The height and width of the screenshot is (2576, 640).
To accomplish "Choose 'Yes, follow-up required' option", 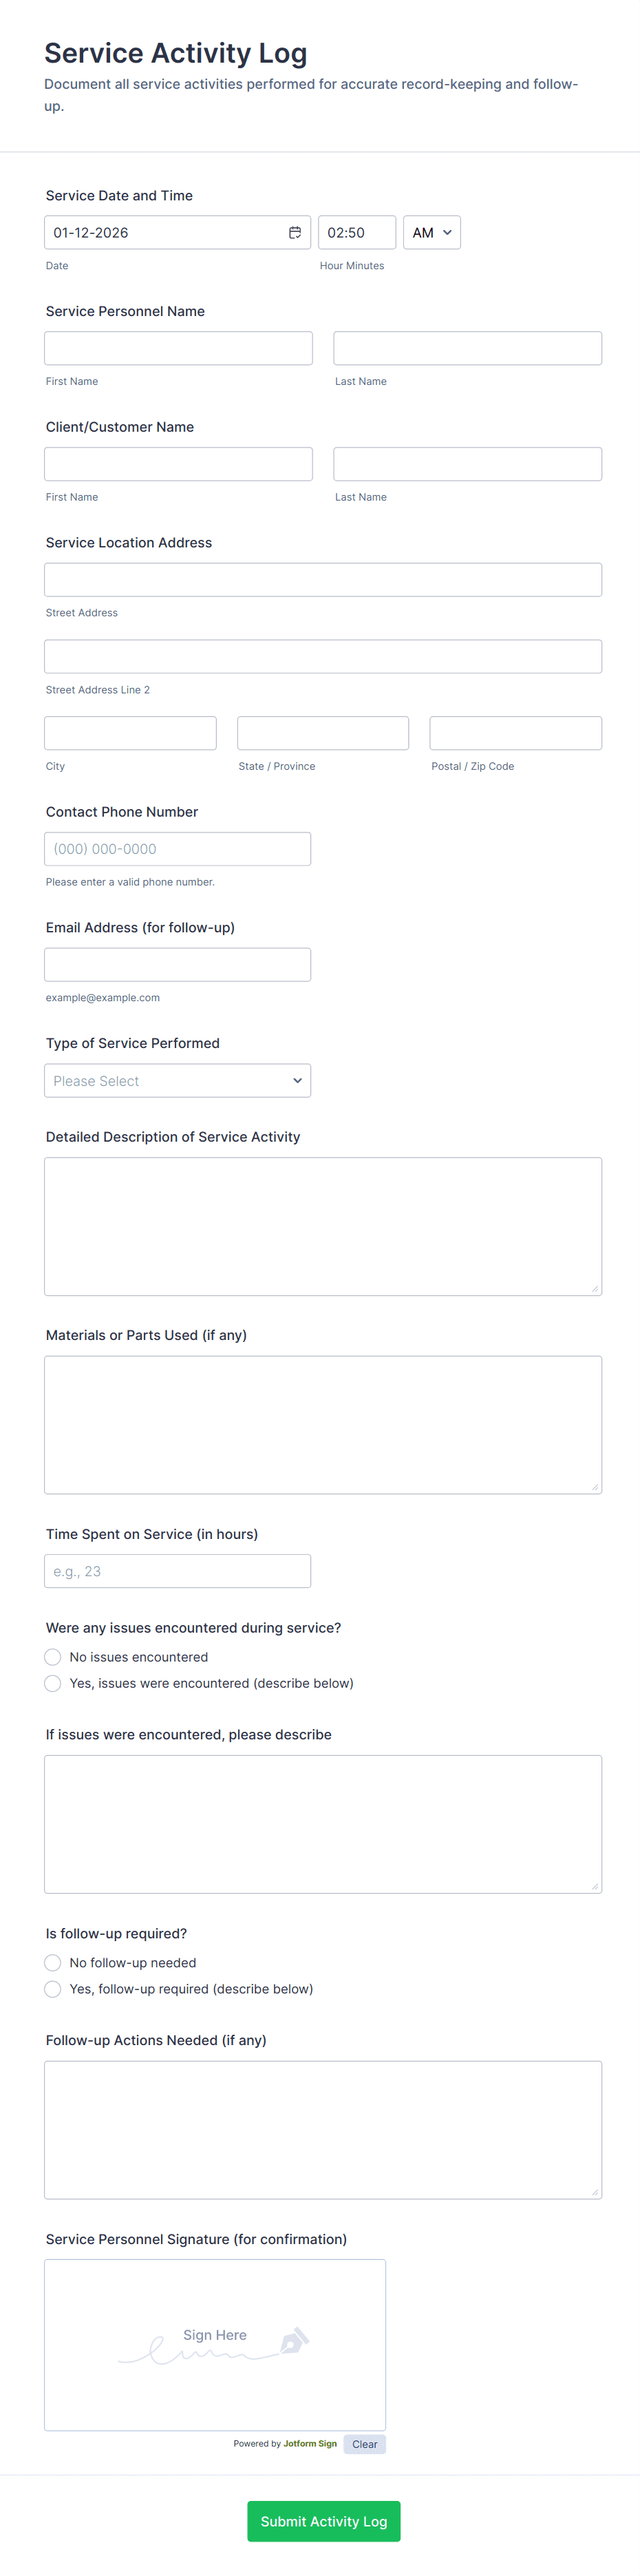I will tap(53, 1989).
